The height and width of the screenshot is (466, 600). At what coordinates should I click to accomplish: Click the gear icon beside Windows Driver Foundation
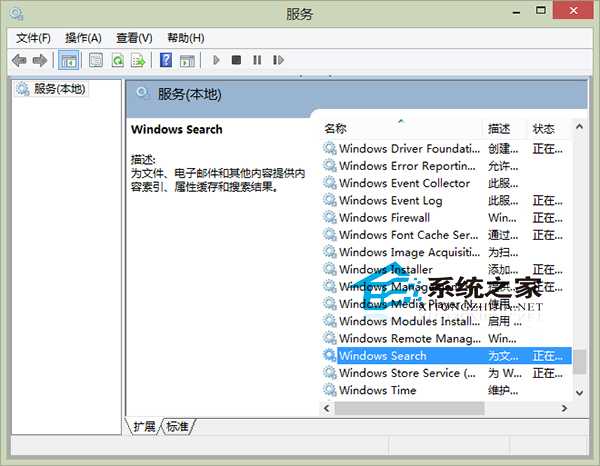click(x=329, y=148)
